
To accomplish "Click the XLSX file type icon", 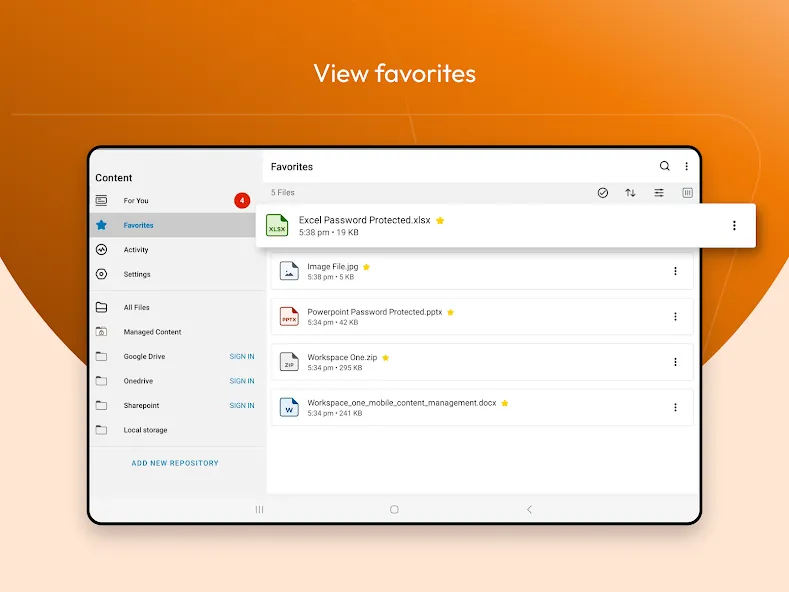I will pos(277,225).
